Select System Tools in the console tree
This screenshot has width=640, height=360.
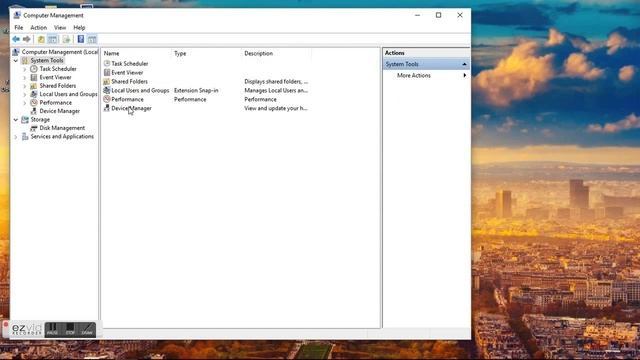47,60
